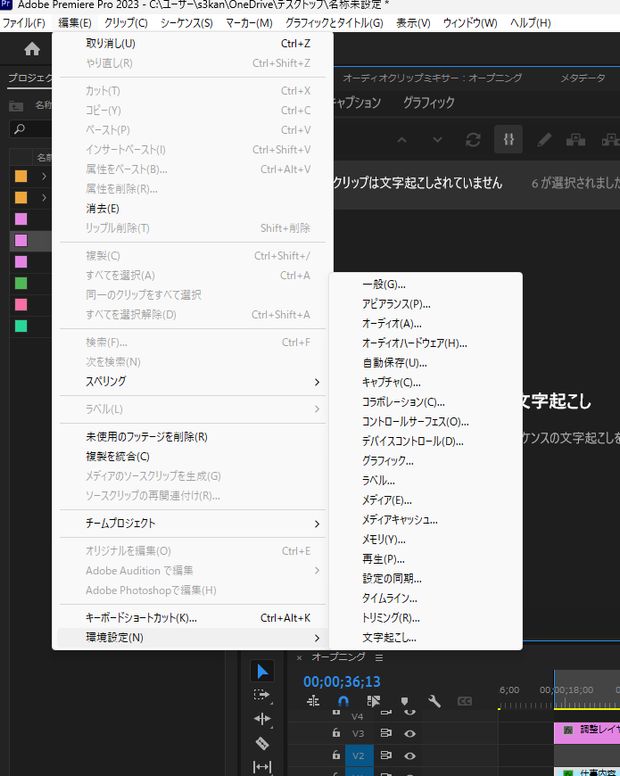Viewport: 620px width, 776px height.
Task: Open the マーカー(M) menu
Action: pyautogui.click(x=249, y=23)
